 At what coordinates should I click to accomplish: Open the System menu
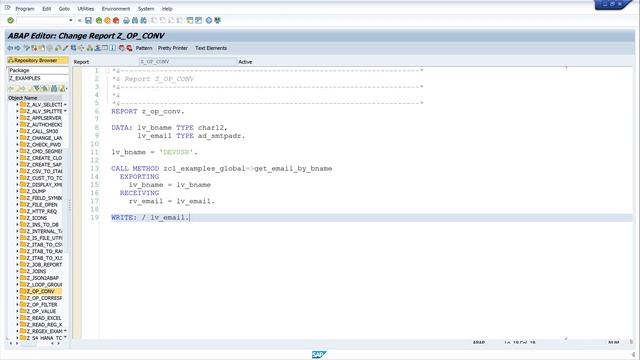pos(146,9)
